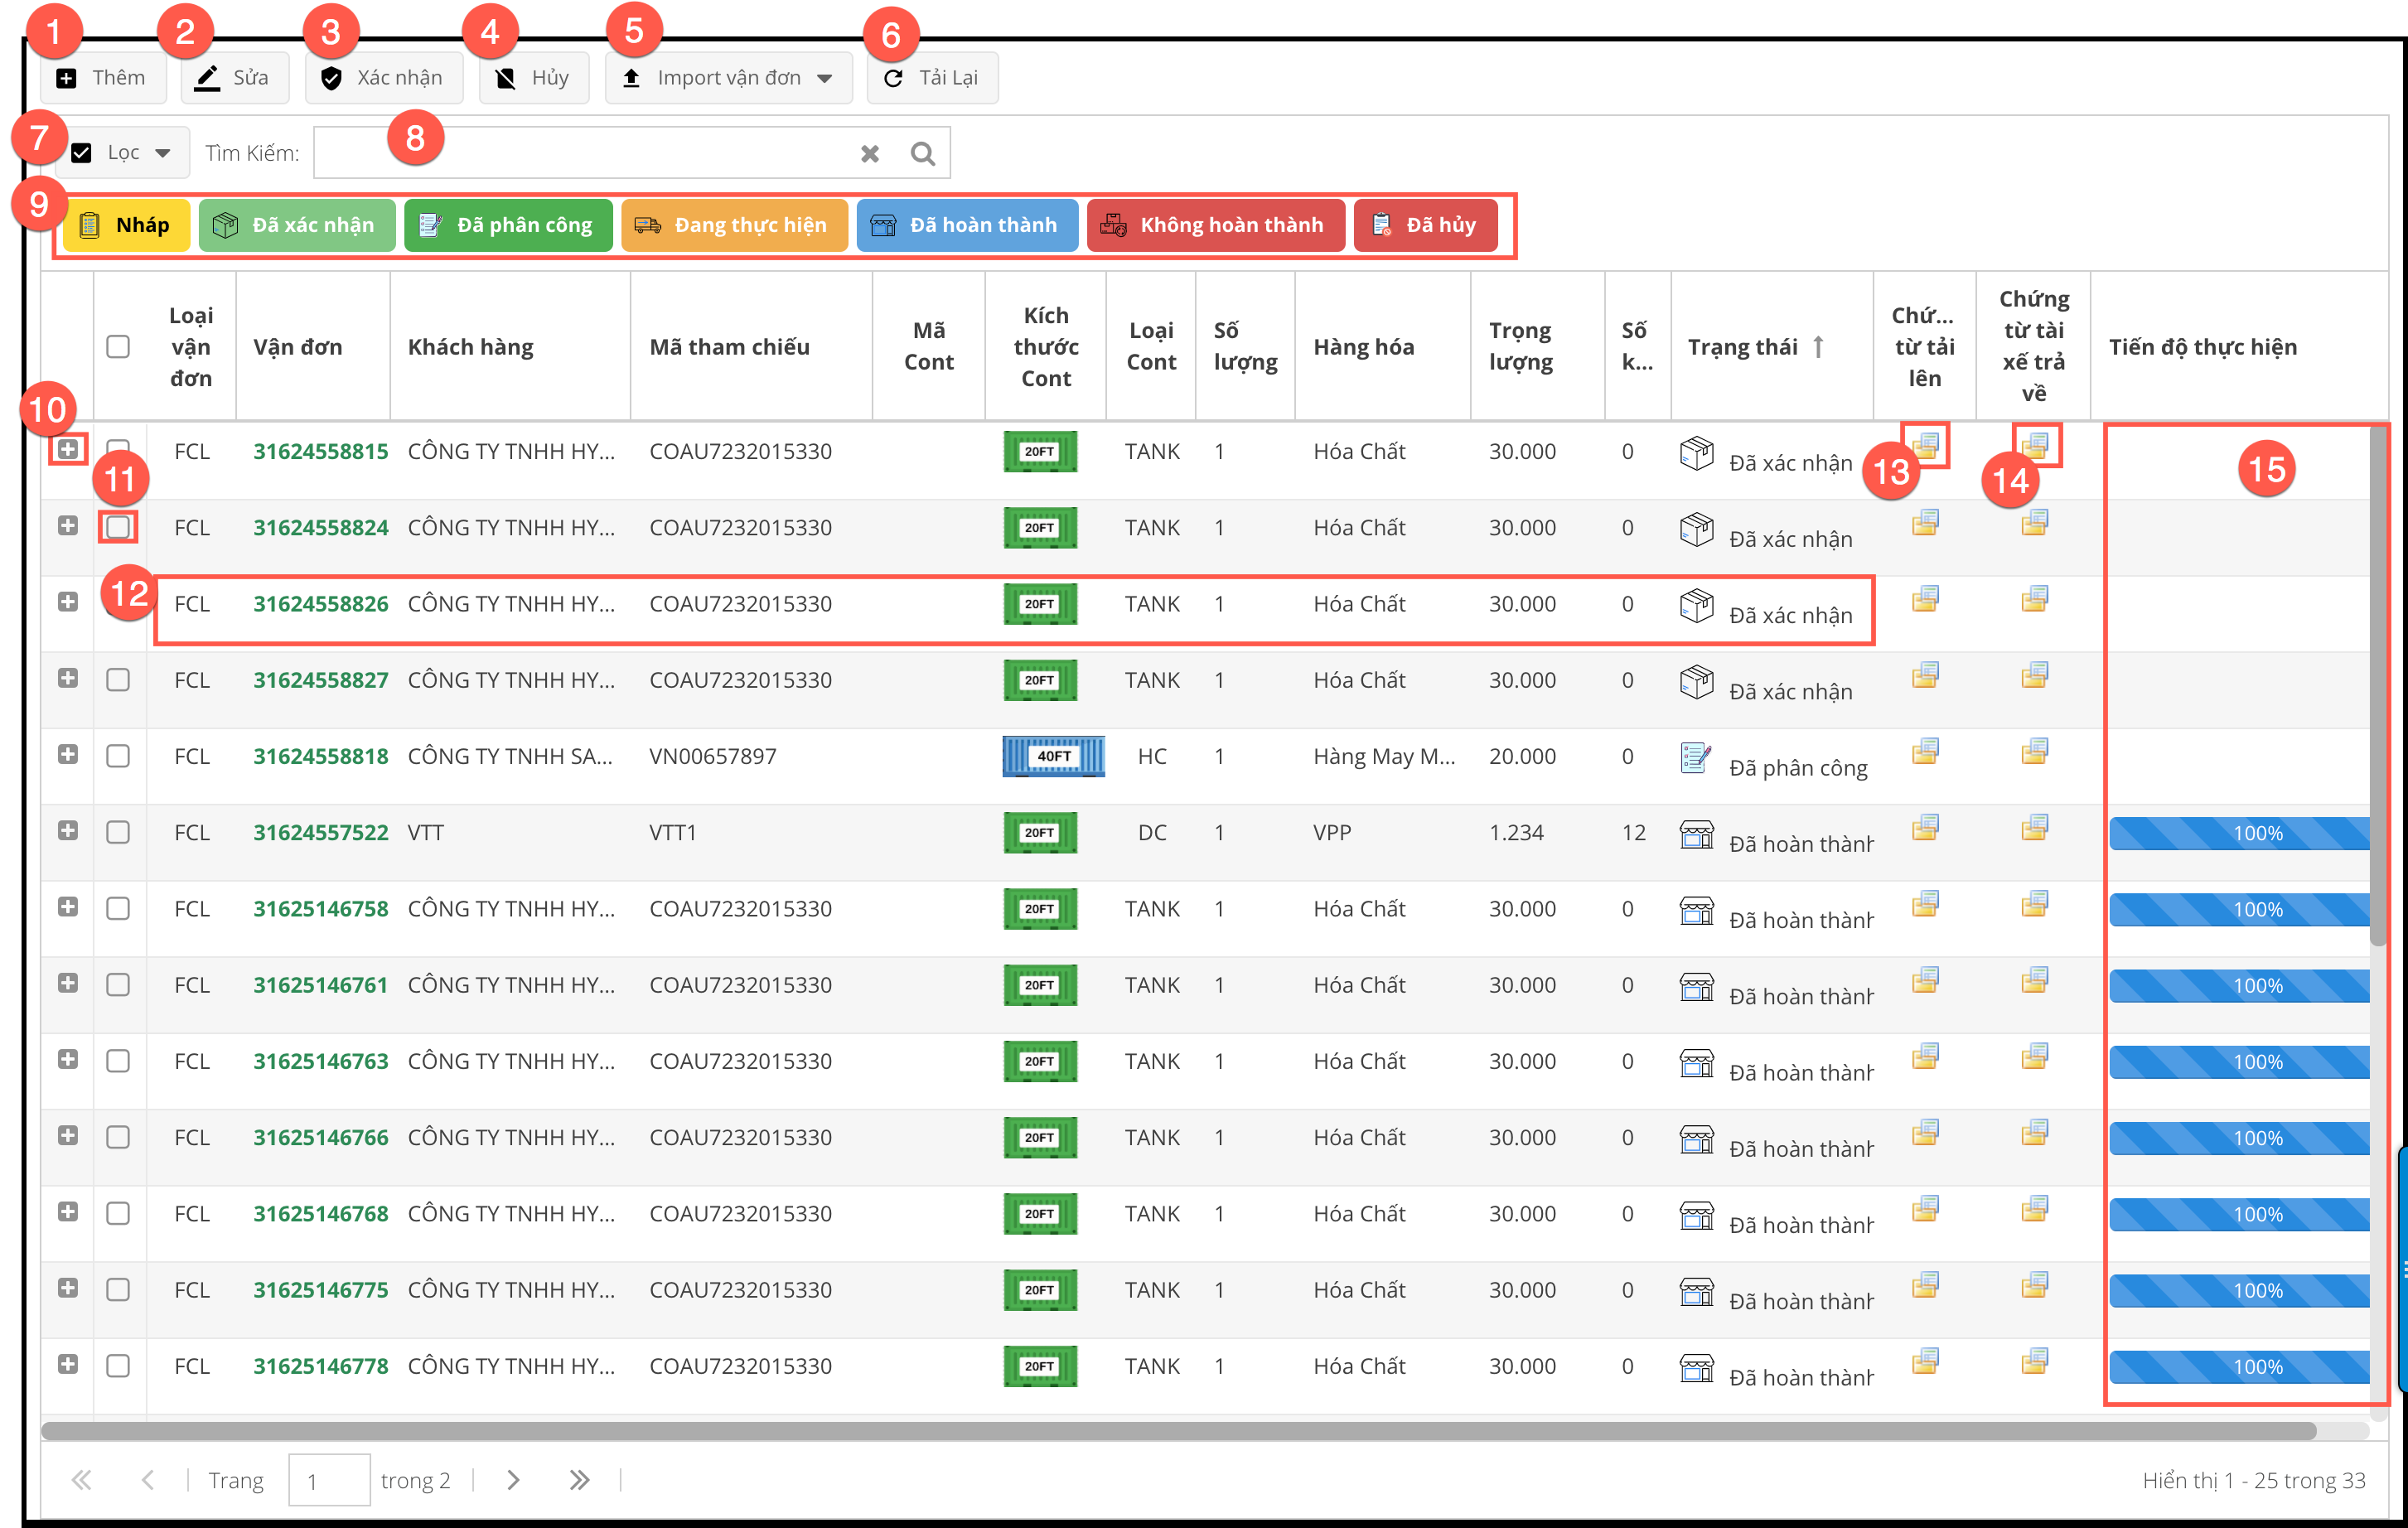Expand row details for 31624558818
Image resolution: width=2408 pixels, height=1528 pixels.
pos(68,755)
